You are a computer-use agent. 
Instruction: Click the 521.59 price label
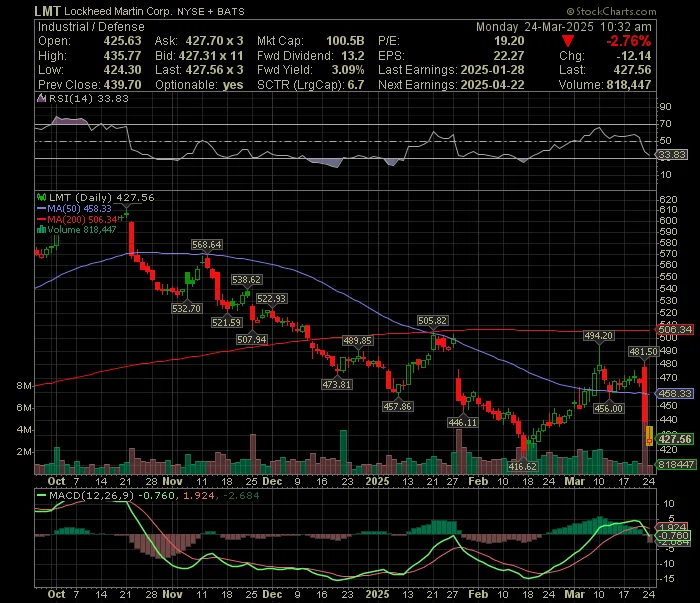click(x=226, y=322)
